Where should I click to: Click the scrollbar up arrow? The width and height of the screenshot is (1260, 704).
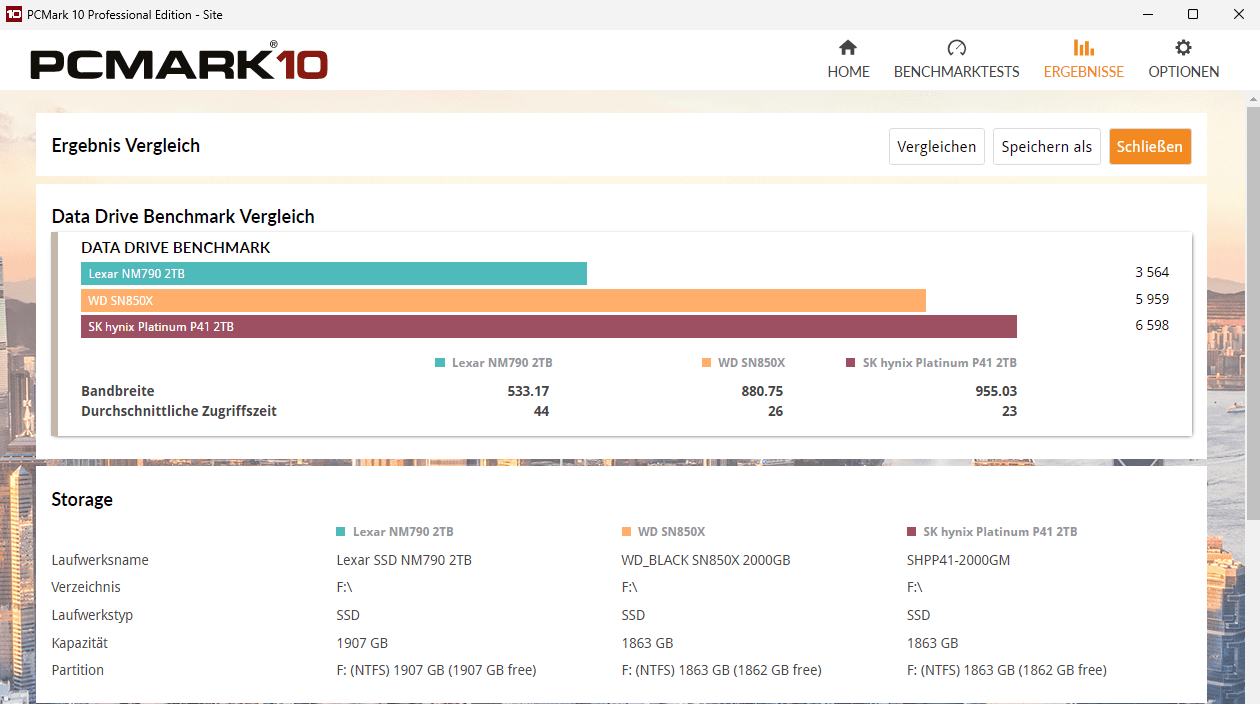coord(1253,97)
